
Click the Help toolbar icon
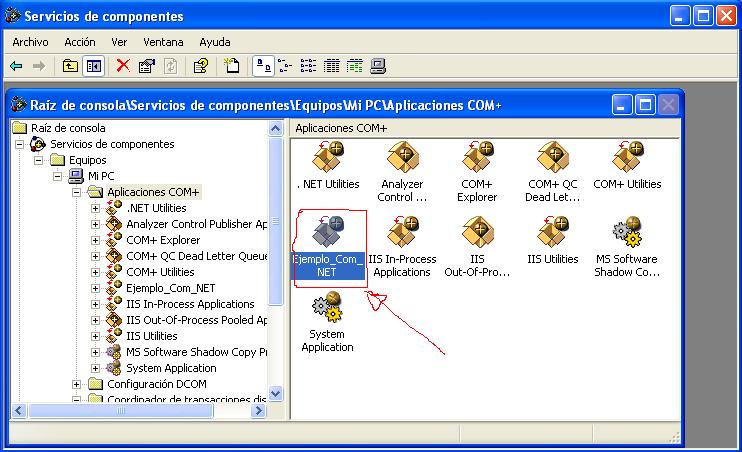201,66
